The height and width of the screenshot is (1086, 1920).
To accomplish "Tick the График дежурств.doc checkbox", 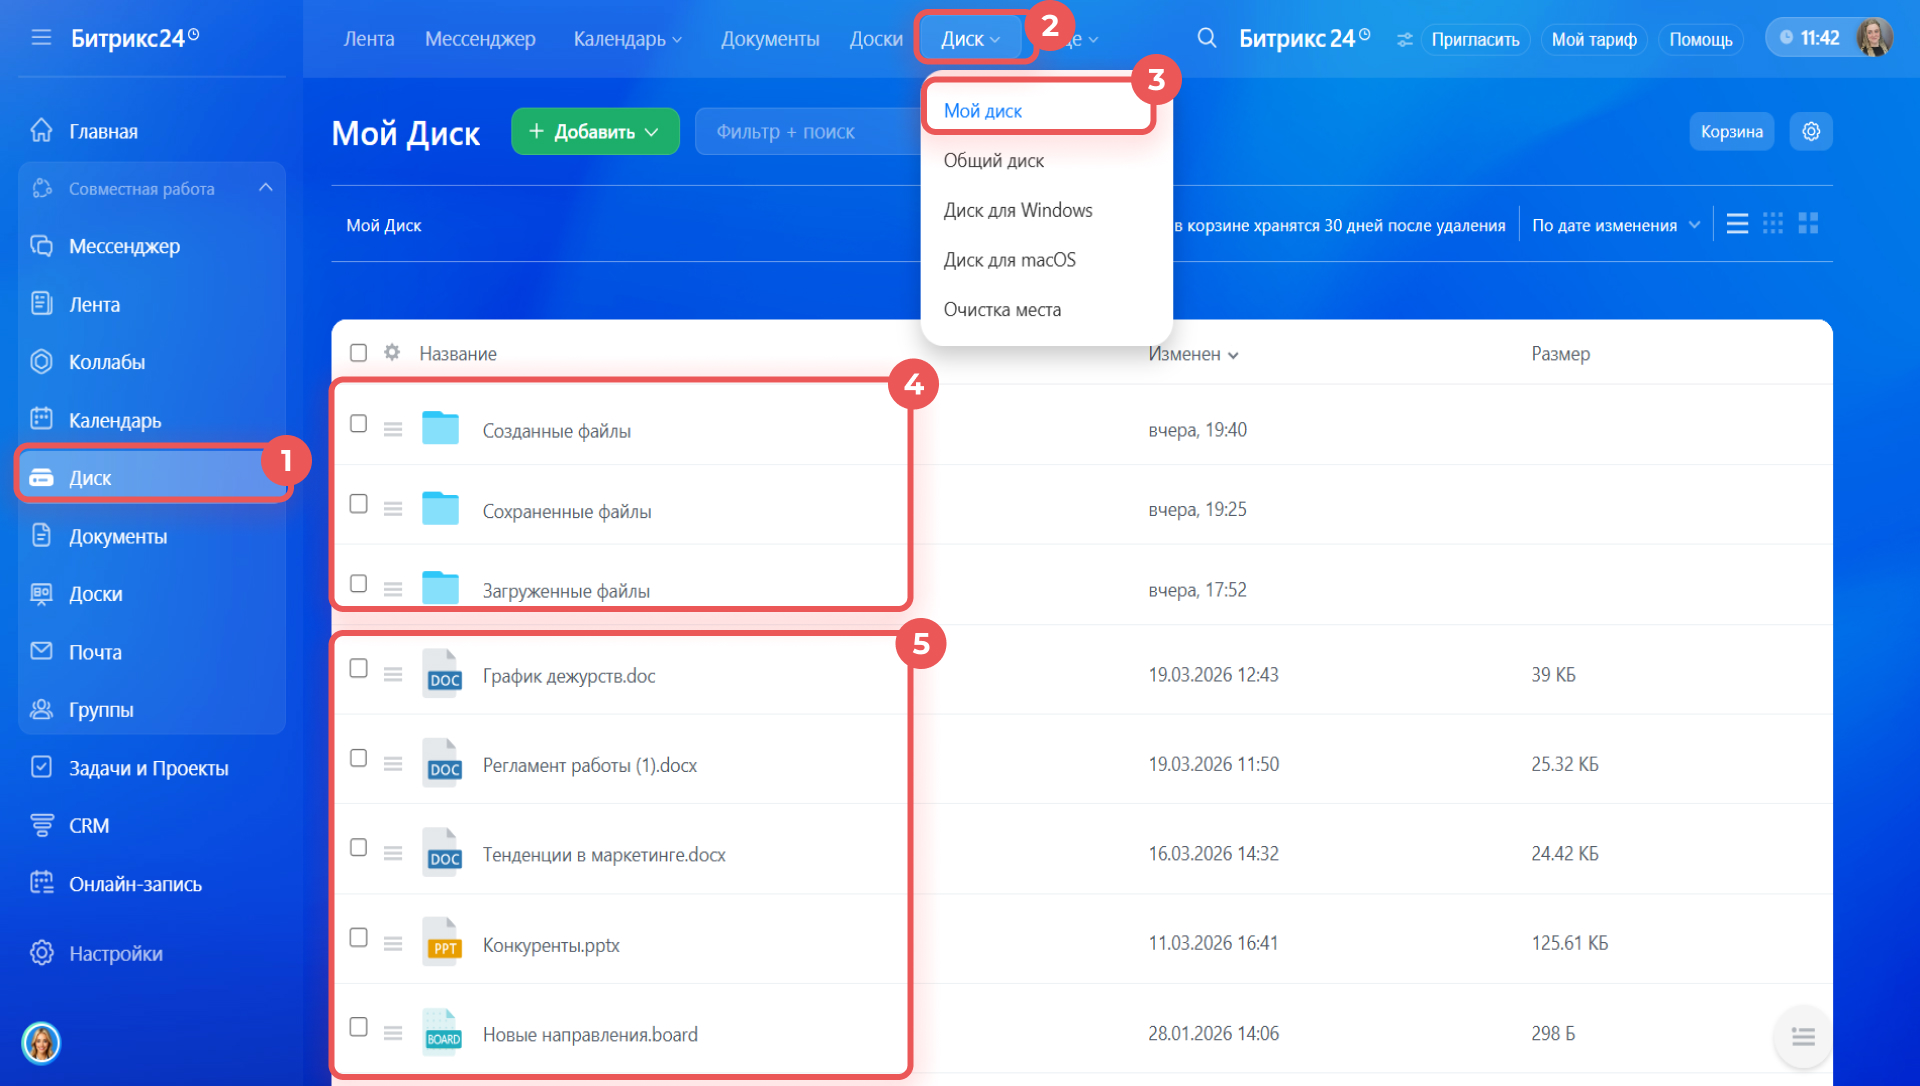I will pyautogui.click(x=358, y=669).
